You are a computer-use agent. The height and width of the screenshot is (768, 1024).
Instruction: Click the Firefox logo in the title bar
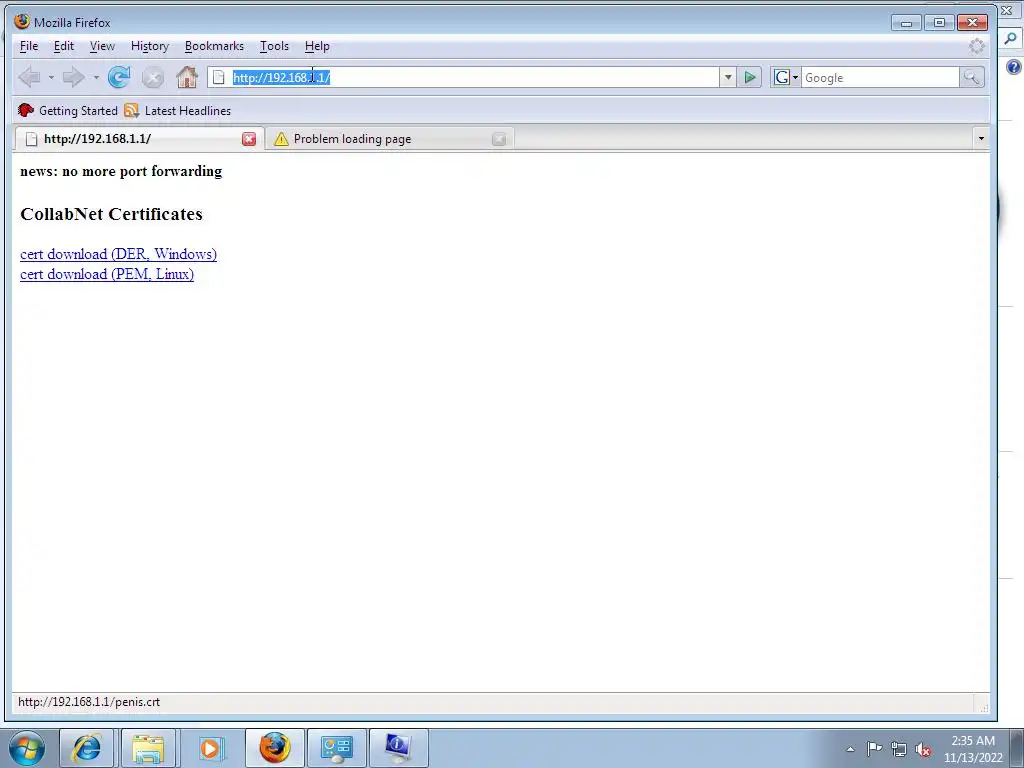22,22
